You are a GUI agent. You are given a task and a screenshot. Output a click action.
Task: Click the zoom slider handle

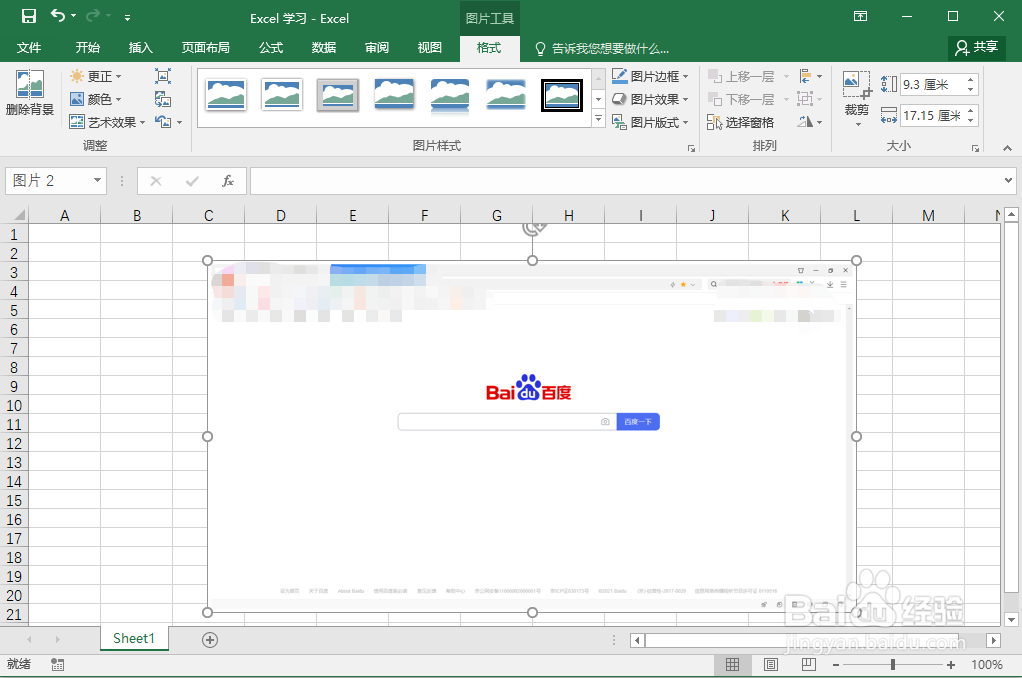(893, 664)
